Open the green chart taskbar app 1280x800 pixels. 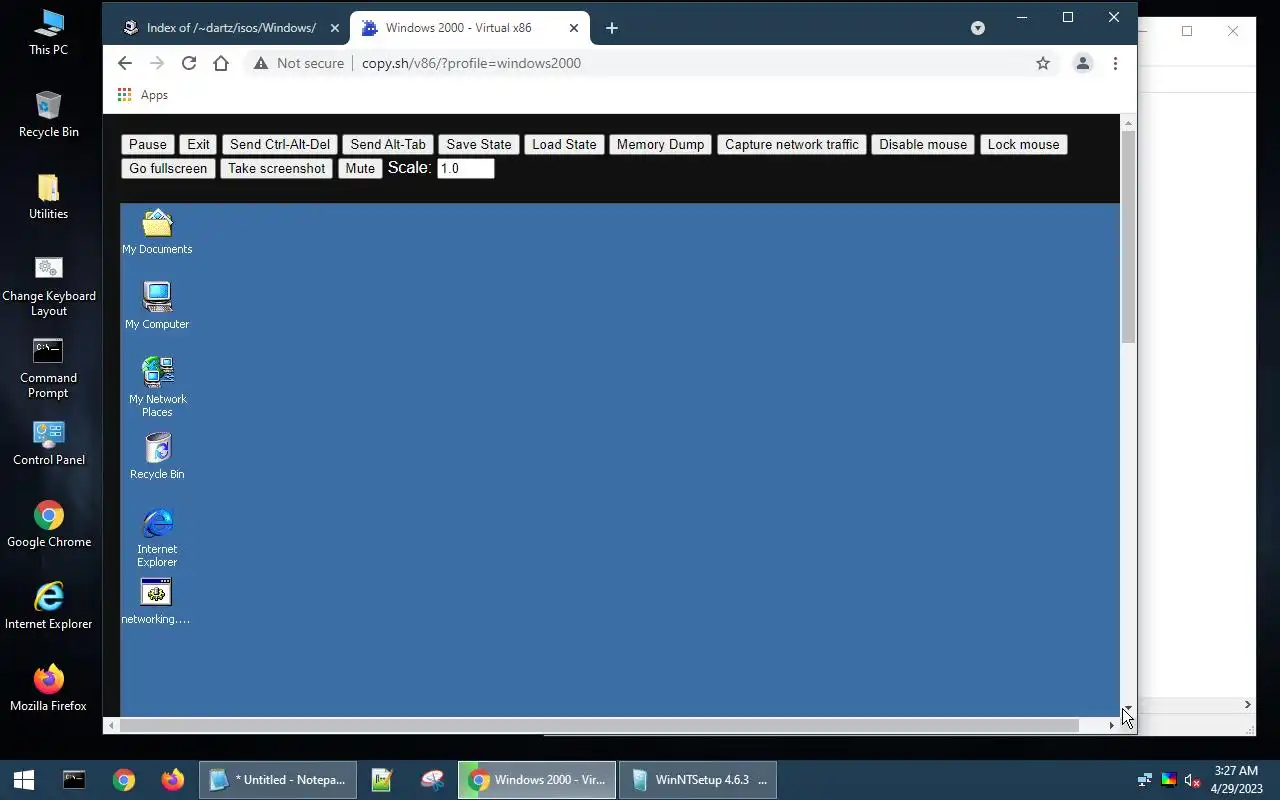(x=382, y=780)
